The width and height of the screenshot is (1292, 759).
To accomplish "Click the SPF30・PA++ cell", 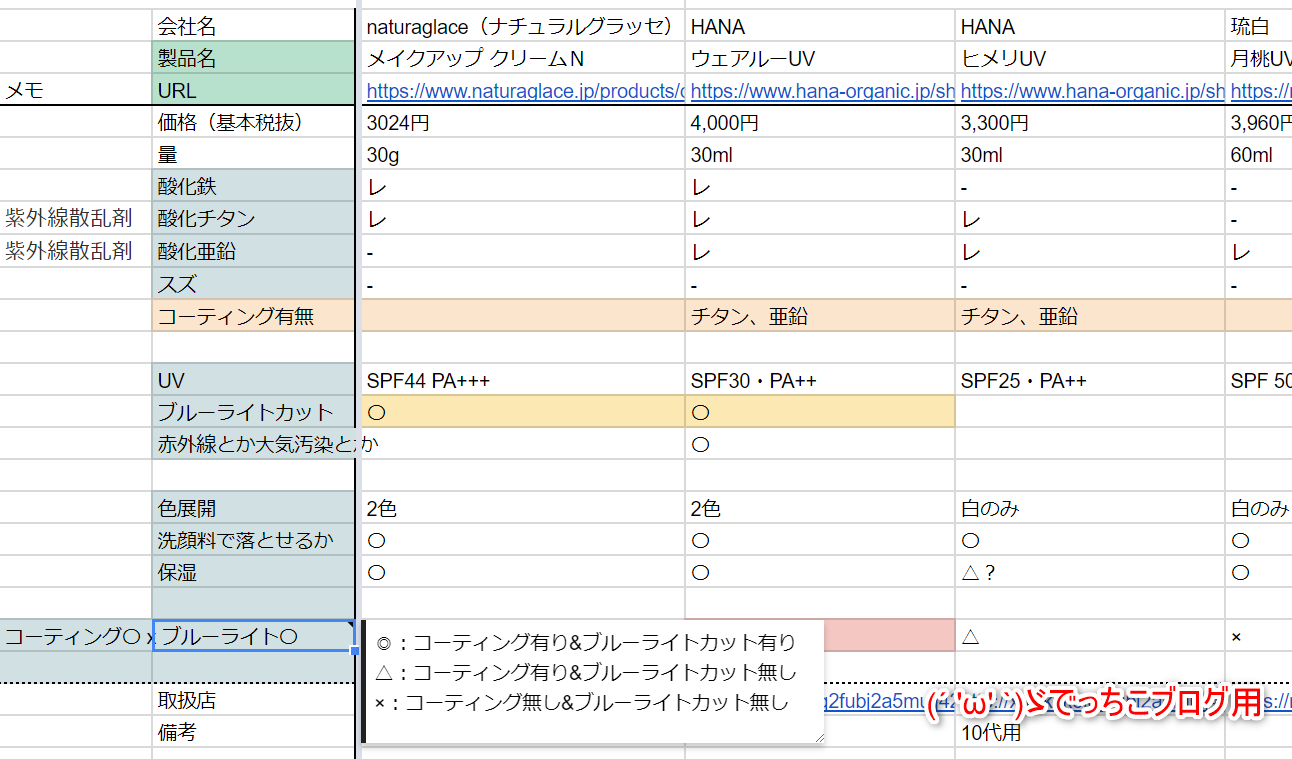I will [x=820, y=380].
